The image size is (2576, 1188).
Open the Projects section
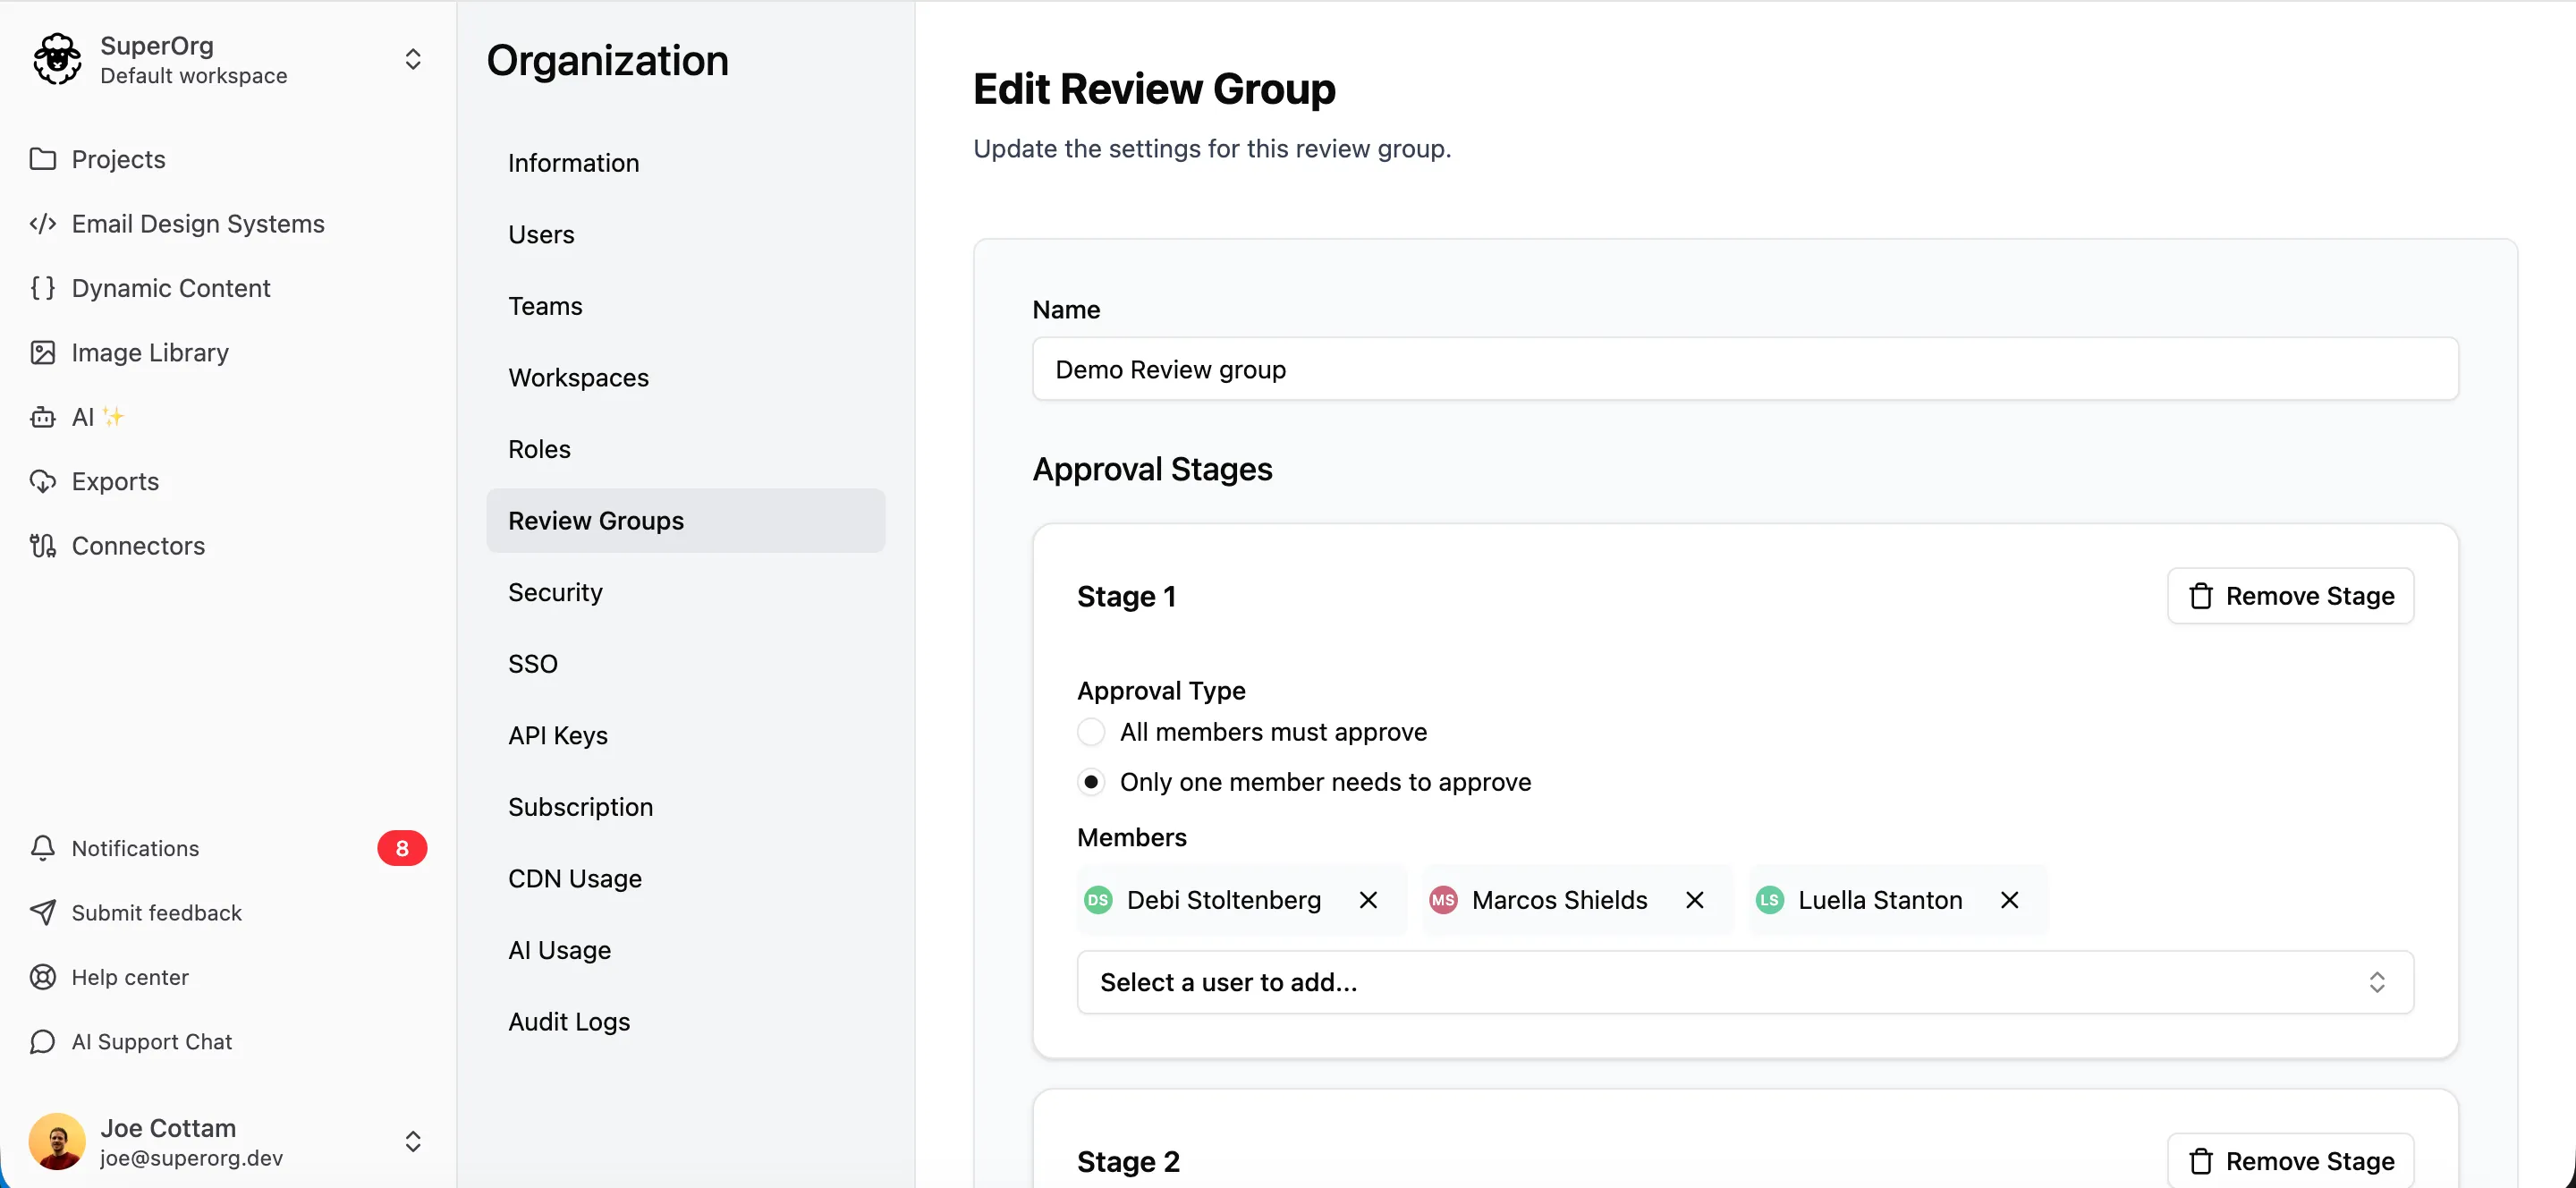click(x=118, y=159)
